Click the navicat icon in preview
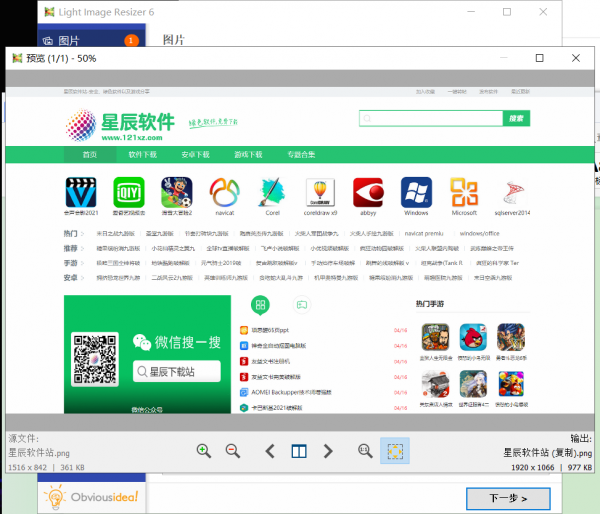Screen dimensions: 600x514 [x=225, y=192]
